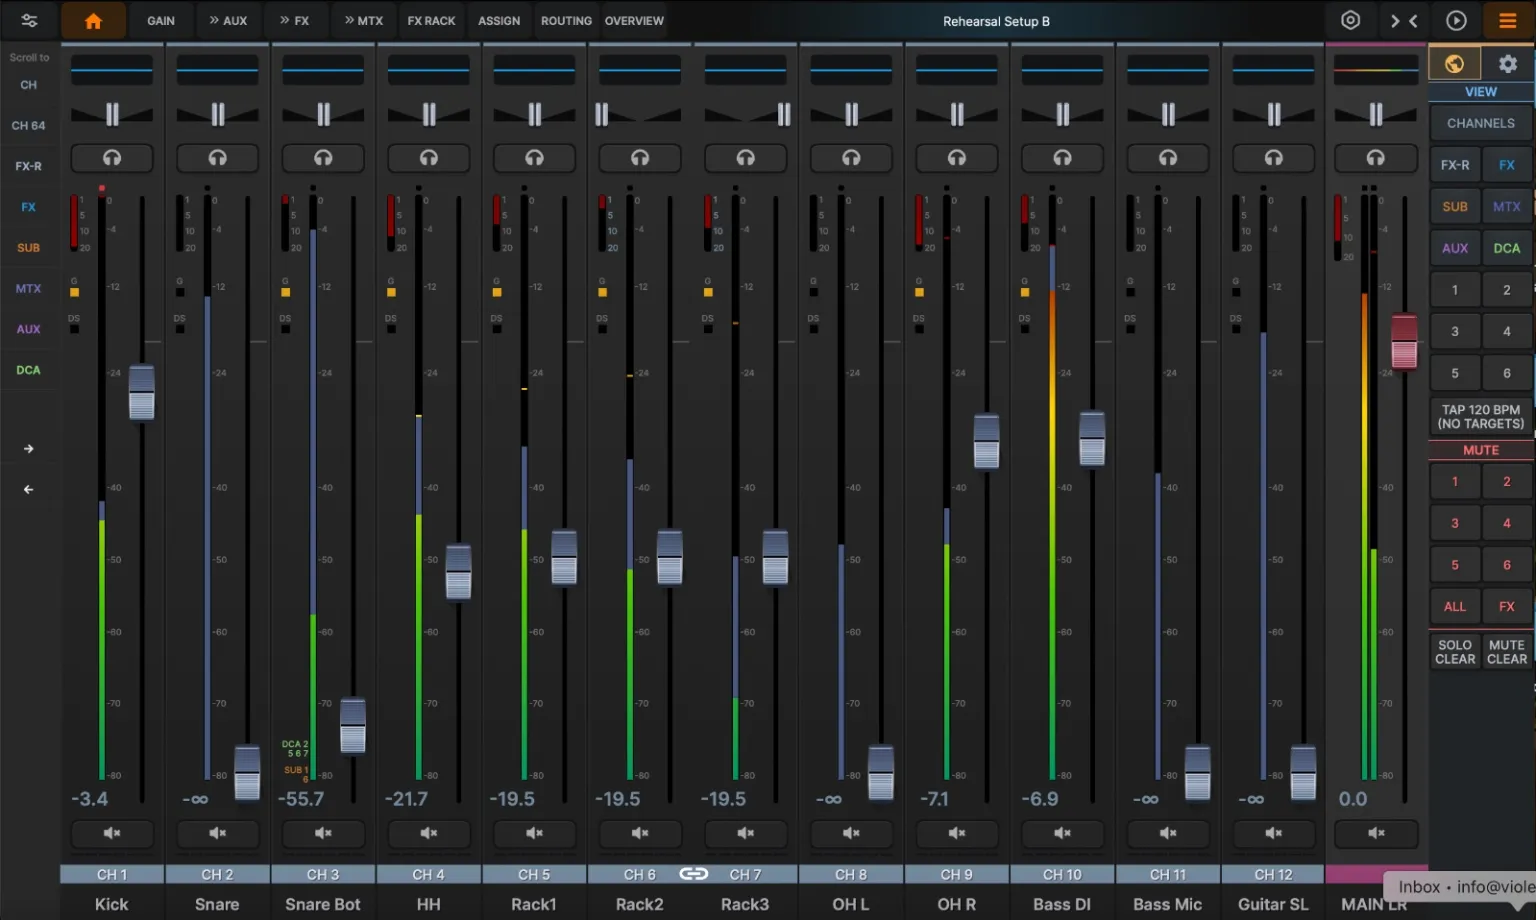Image resolution: width=1536 pixels, height=920 pixels.
Task: Click the MAIN LR red fader handle
Action: pyautogui.click(x=1404, y=342)
